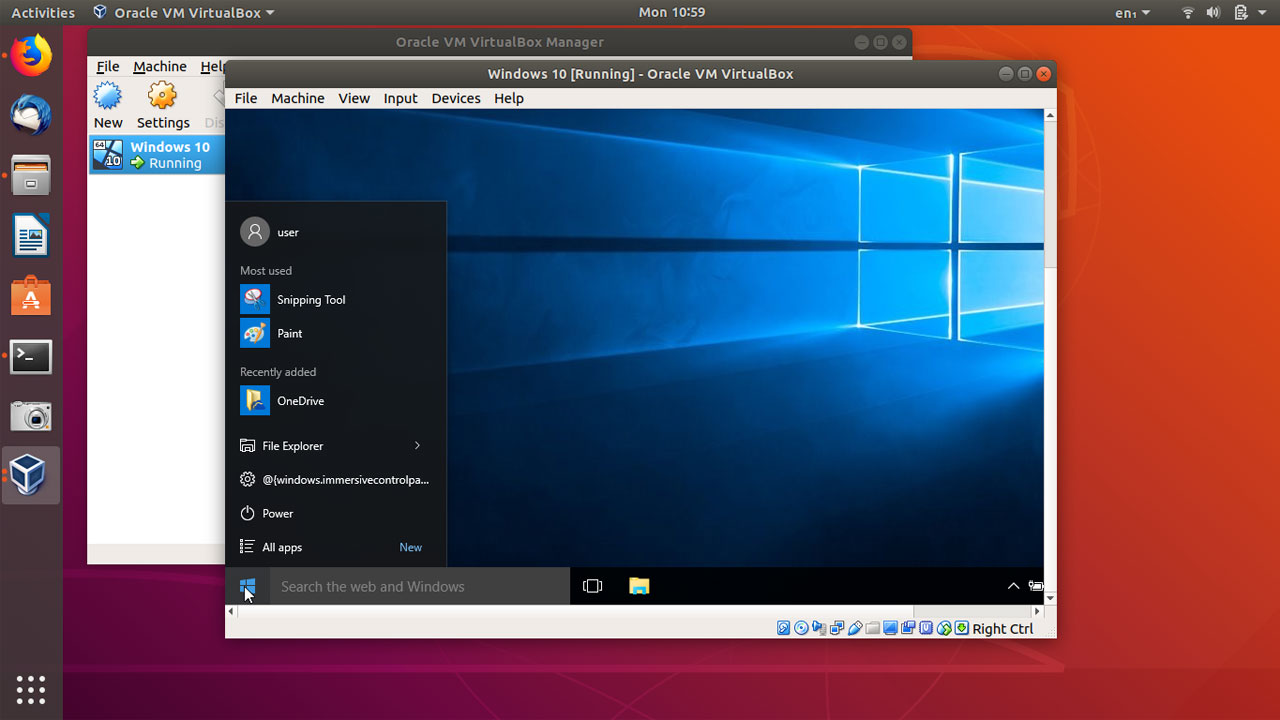Open File Explorer from the Windows taskbar
The image size is (1280, 720).
[638, 586]
